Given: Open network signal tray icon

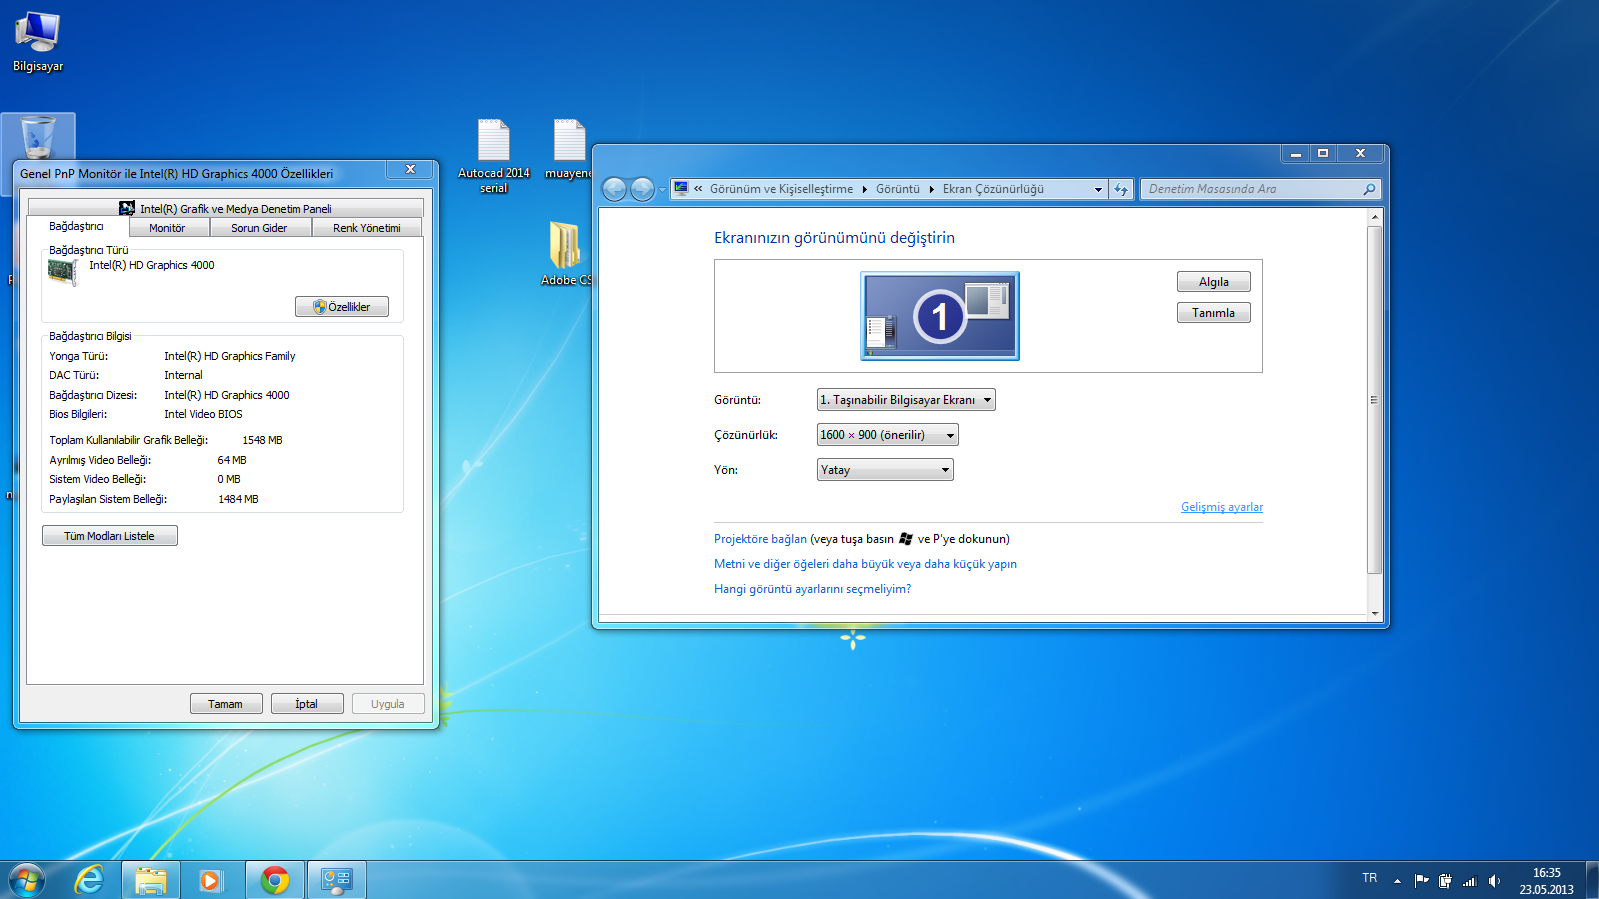Looking at the screenshot, I should [x=1469, y=881].
